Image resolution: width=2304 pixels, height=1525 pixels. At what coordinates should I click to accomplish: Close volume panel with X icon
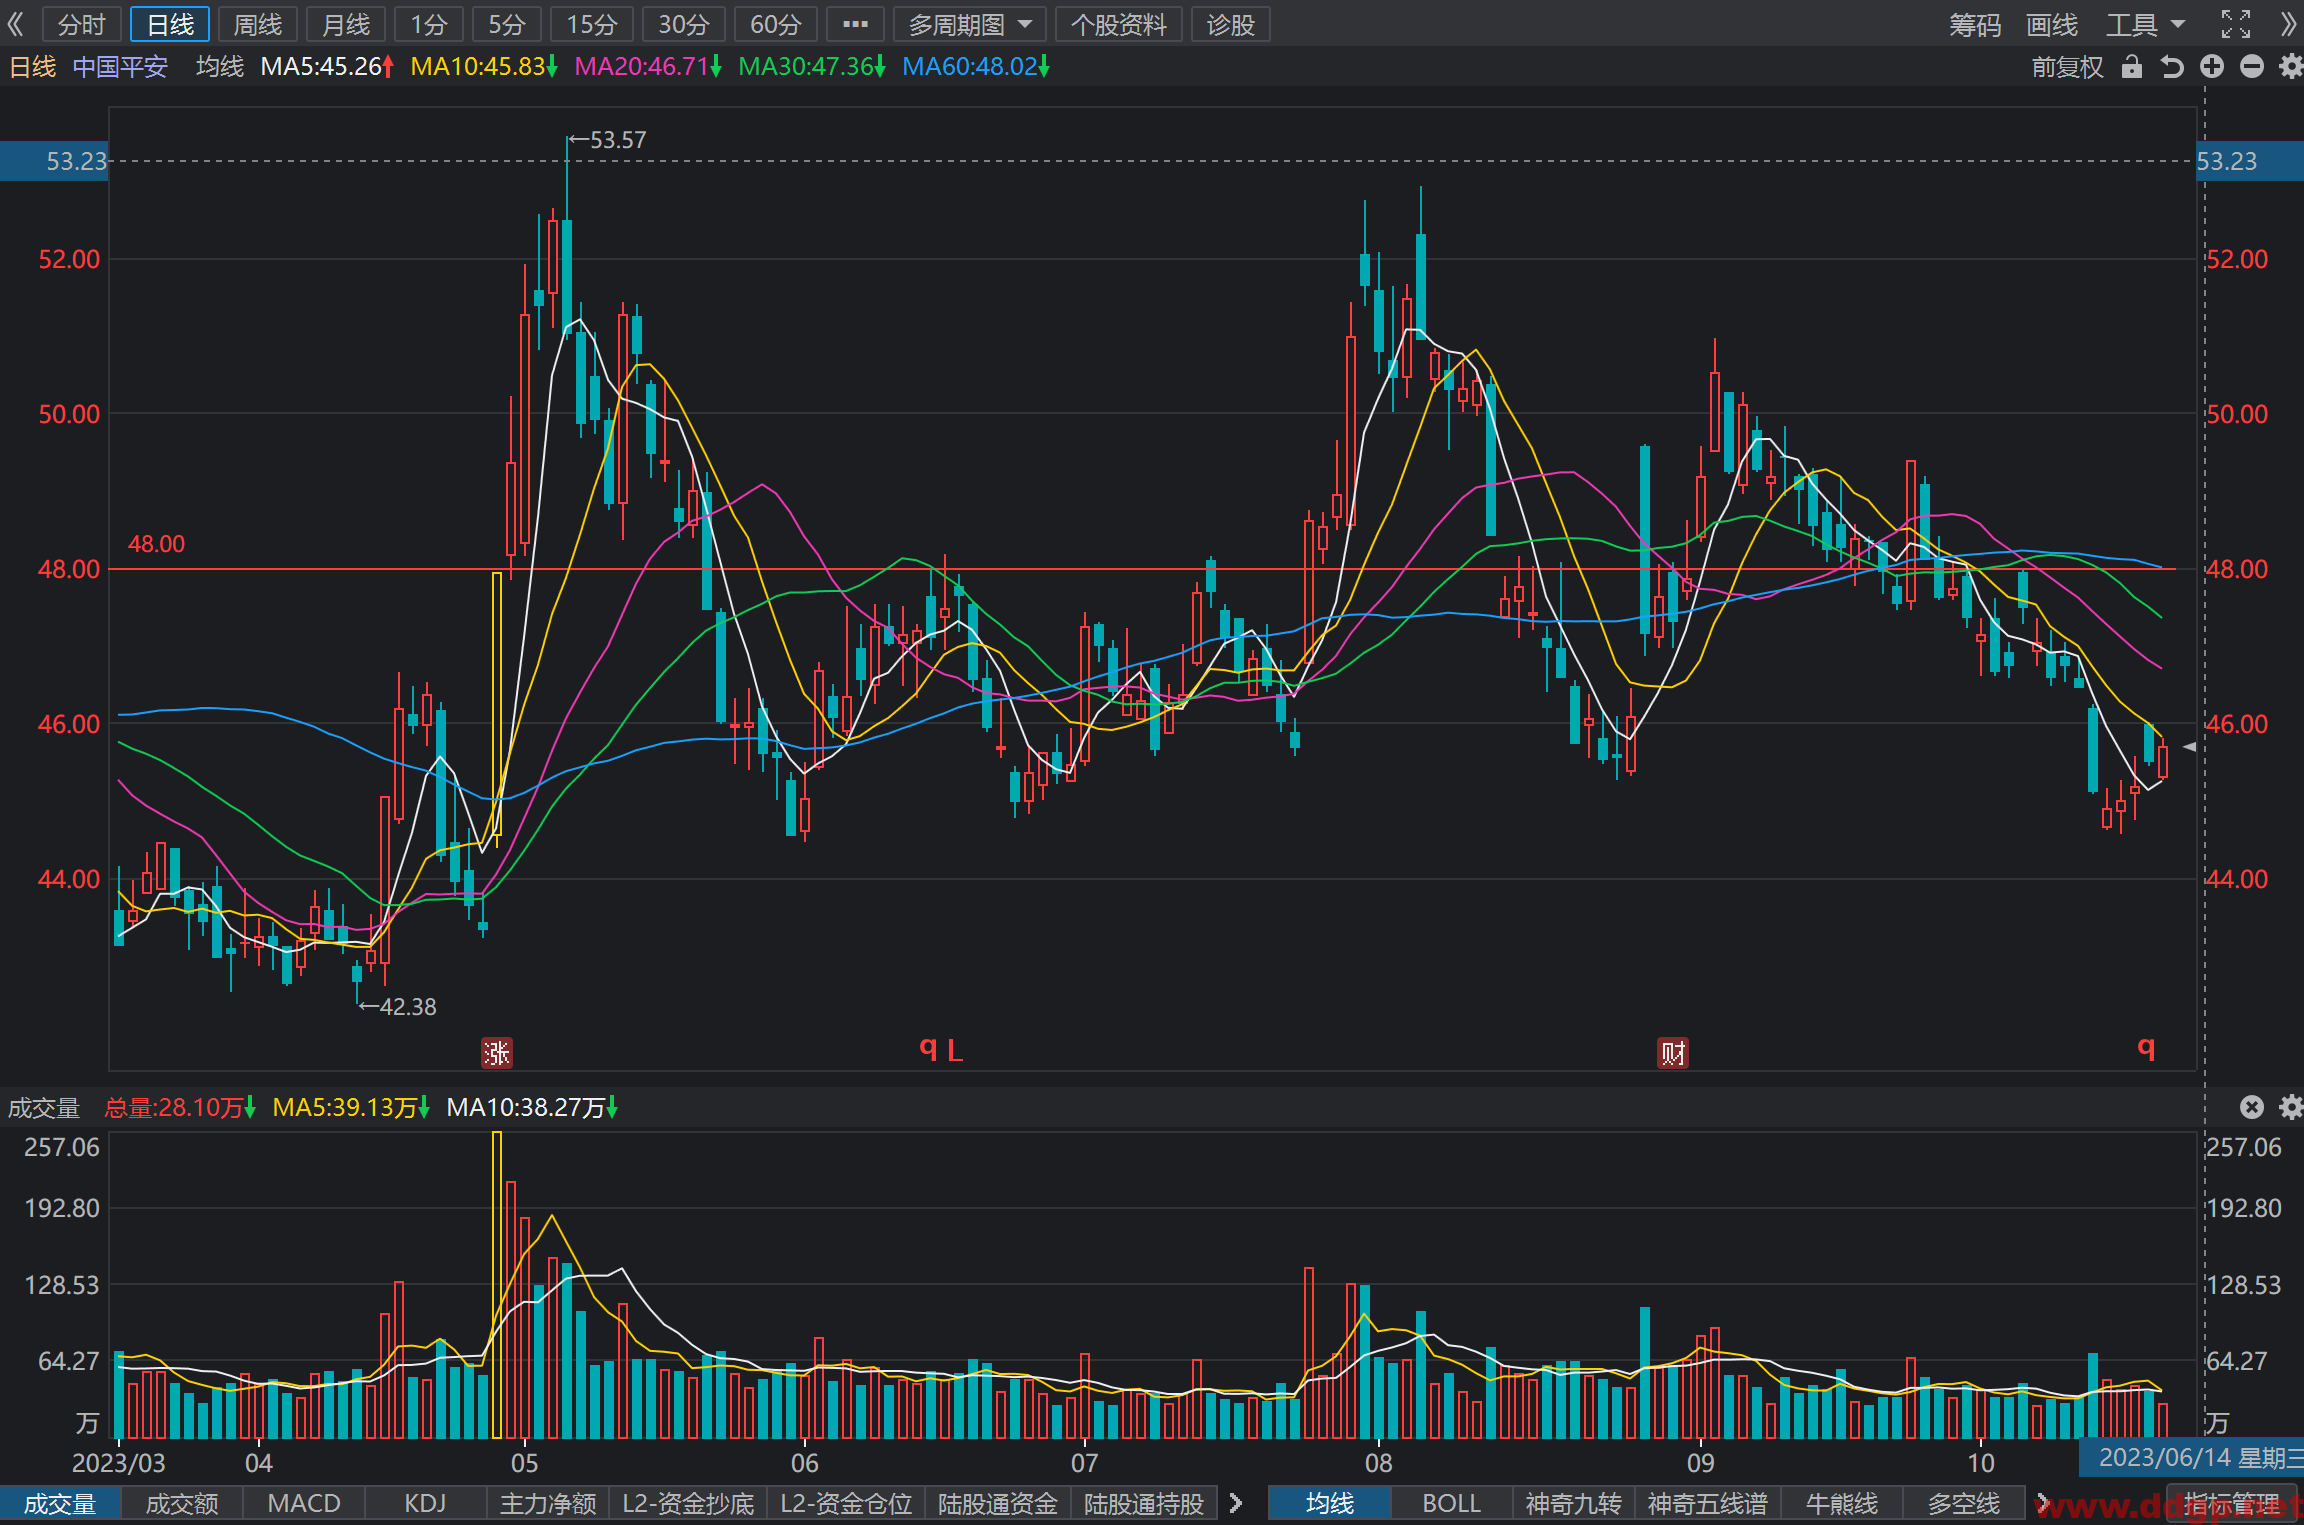tap(2251, 1107)
